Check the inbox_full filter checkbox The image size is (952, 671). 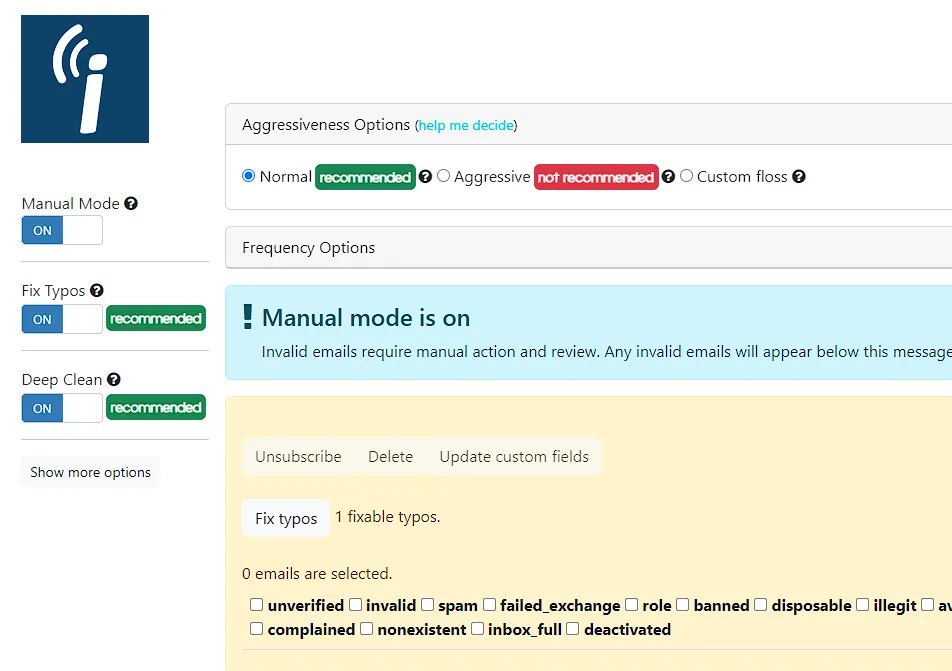478,628
